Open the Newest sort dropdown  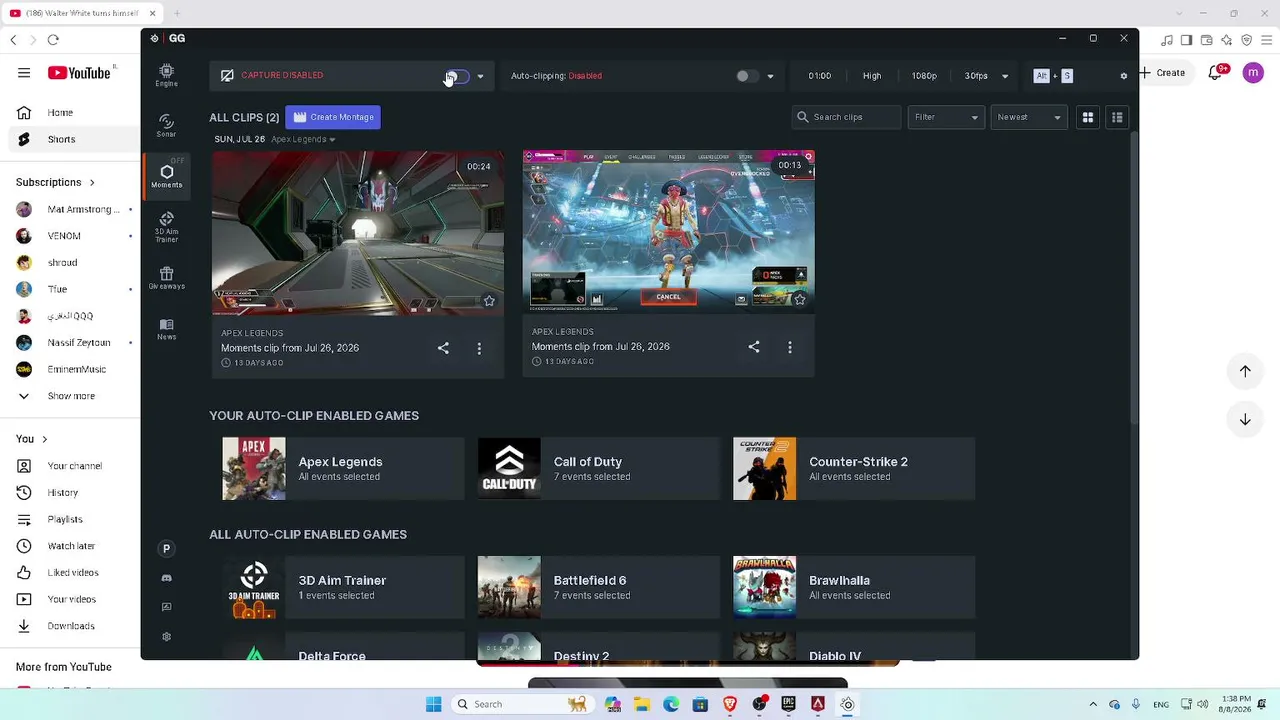click(1029, 117)
